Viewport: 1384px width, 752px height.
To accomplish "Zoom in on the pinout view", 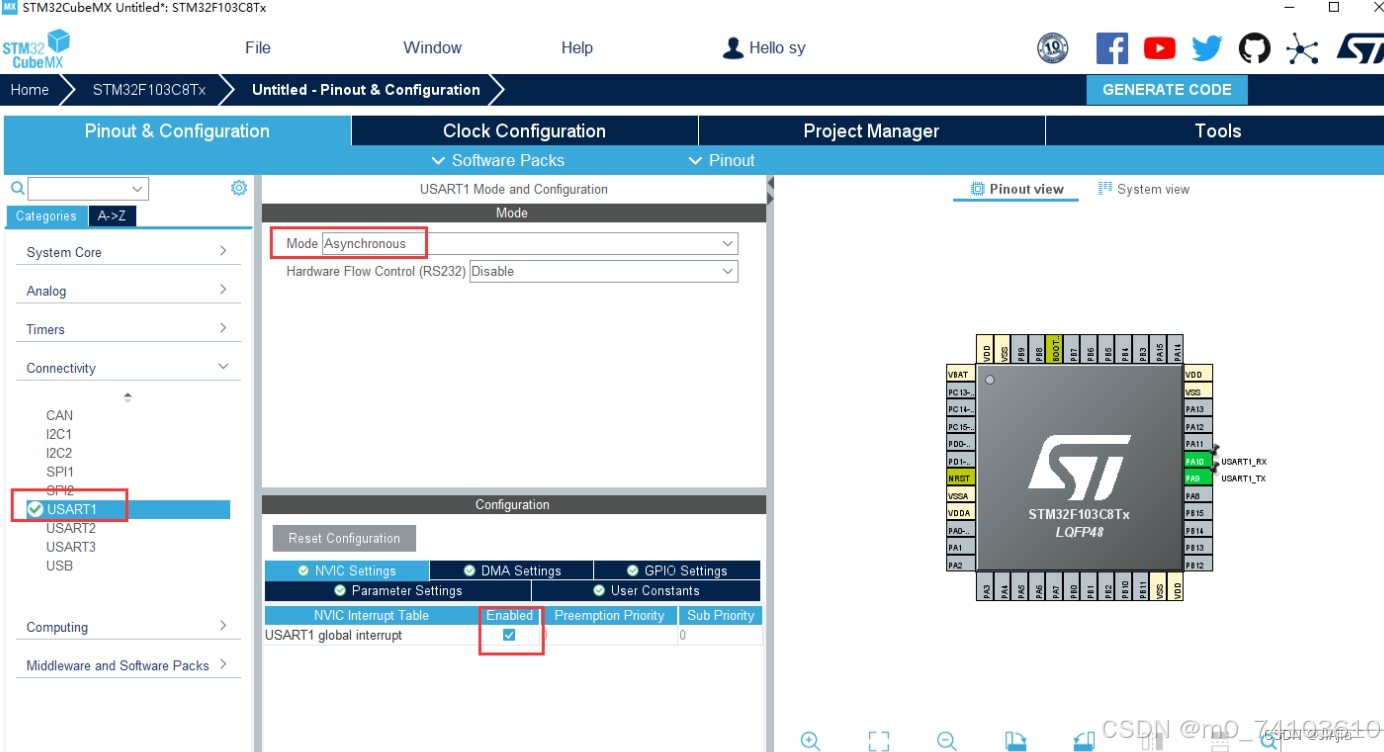I will [x=811, y=741].
